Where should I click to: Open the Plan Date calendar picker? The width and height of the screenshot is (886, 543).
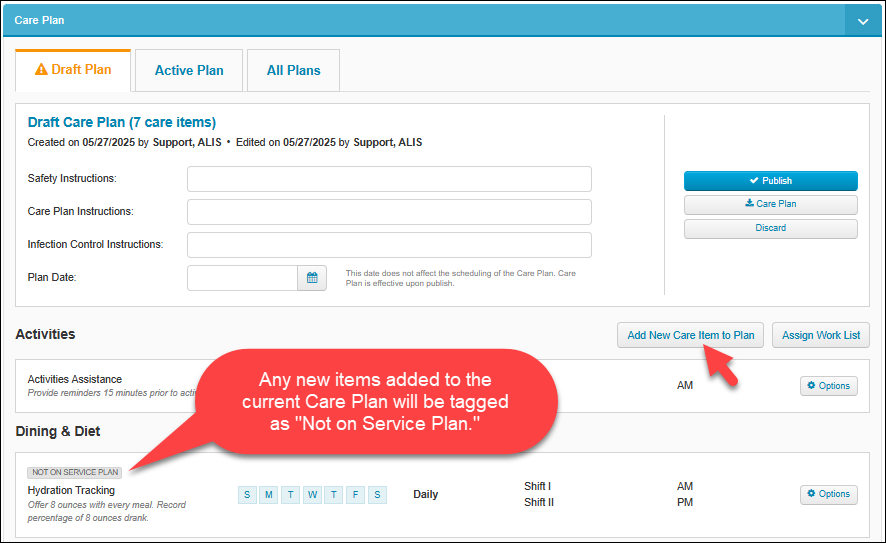click(x=312, y=278)
